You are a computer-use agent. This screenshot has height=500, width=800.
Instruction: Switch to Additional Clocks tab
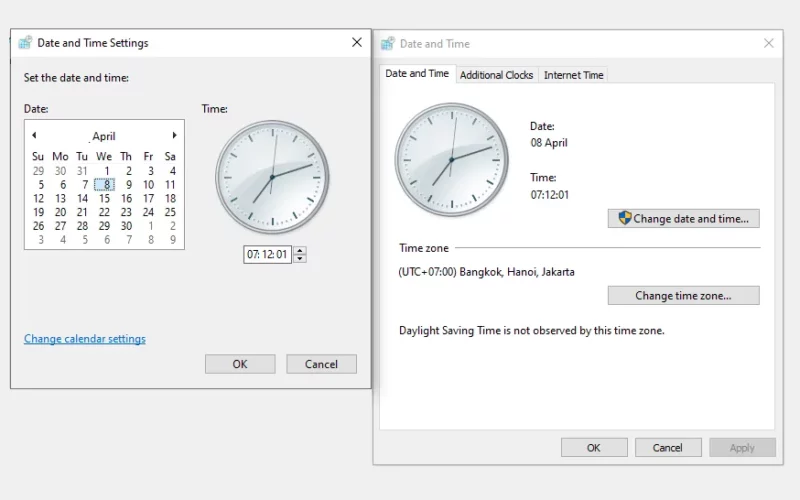pos(496,75)
